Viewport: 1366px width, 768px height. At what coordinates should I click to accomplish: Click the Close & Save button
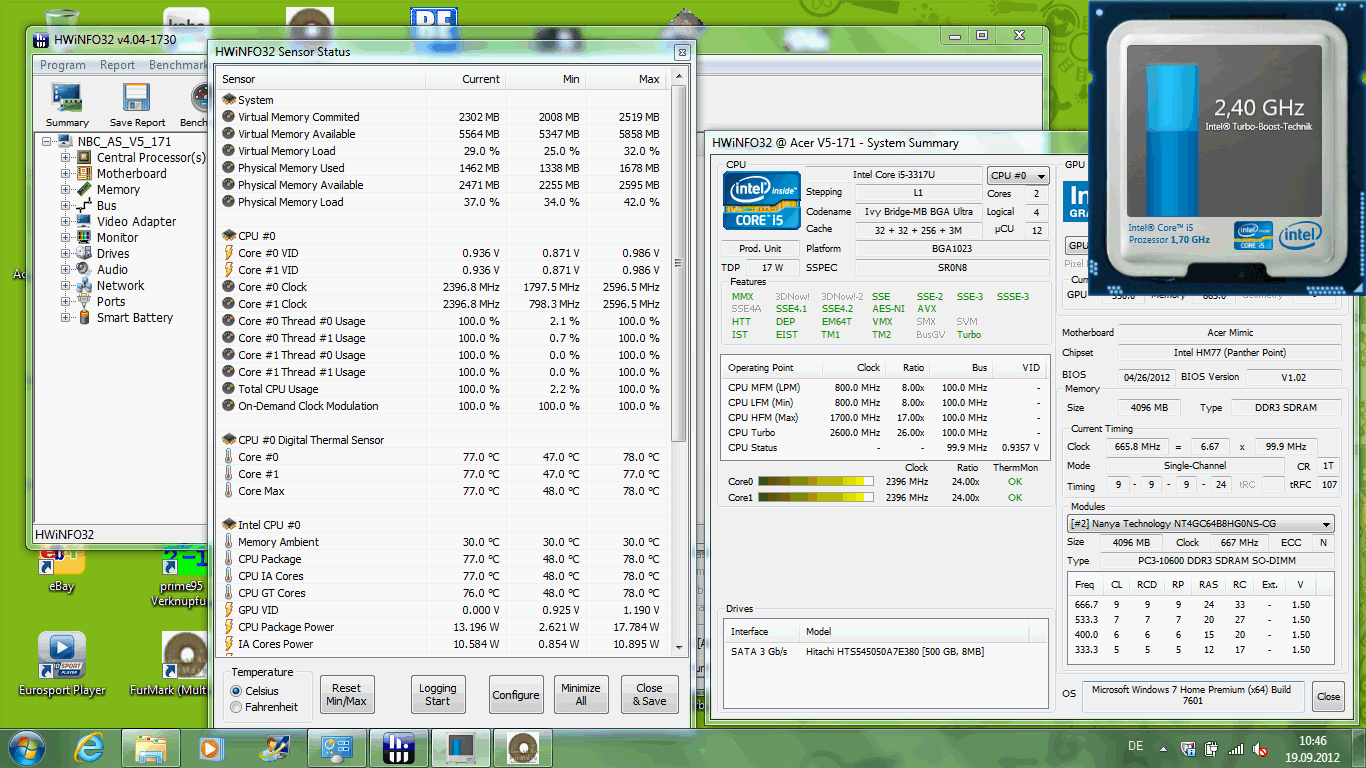click(650, 695)
